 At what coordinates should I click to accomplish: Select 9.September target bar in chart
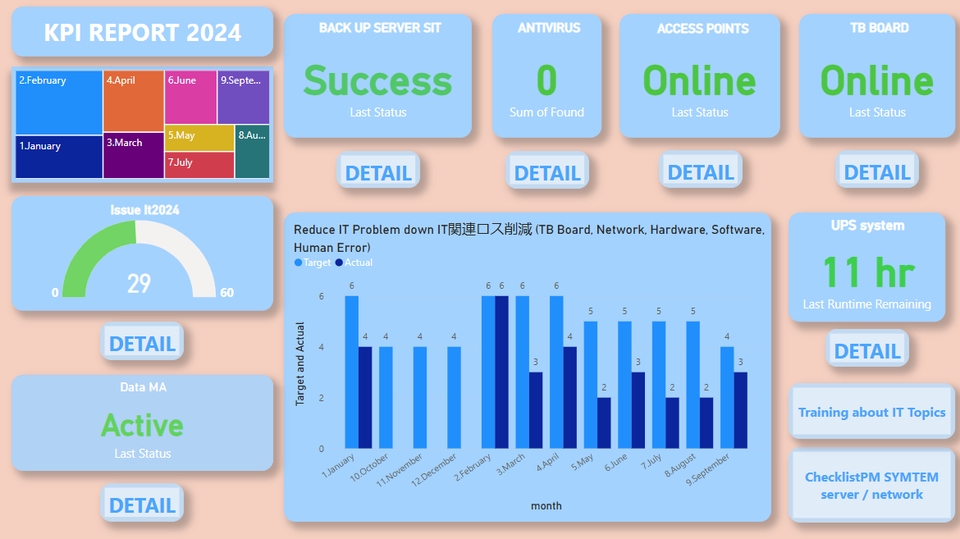coord(727,398)
